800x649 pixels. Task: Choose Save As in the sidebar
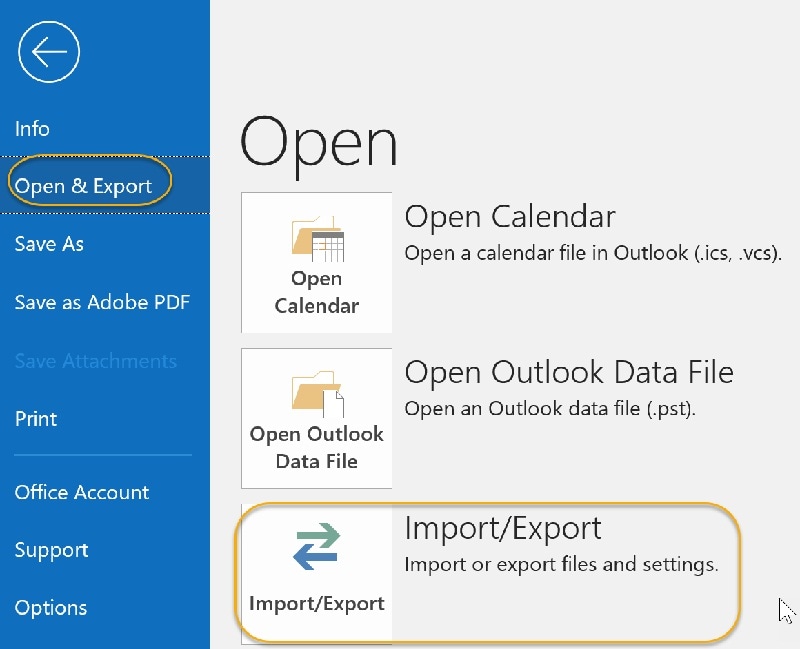click(x=49, y=244)
